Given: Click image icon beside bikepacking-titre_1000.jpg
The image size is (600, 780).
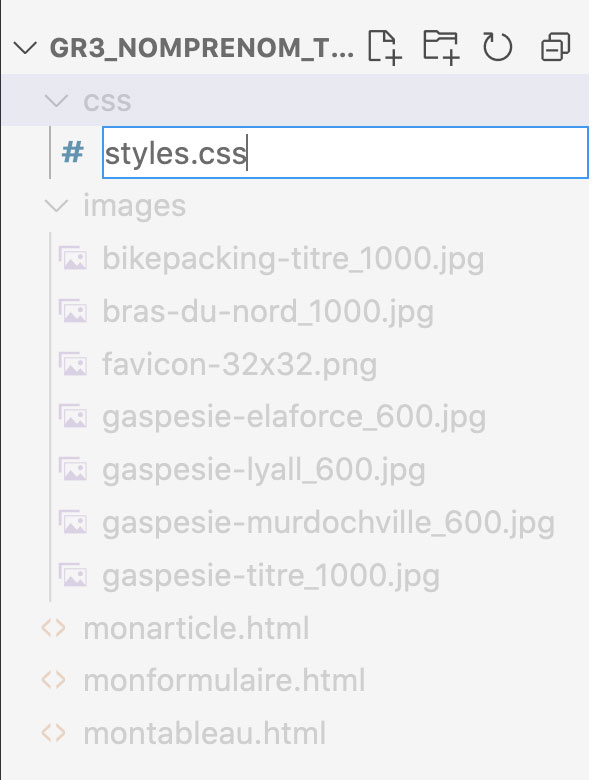Looking at the screenshot, I should click(72, 260).
